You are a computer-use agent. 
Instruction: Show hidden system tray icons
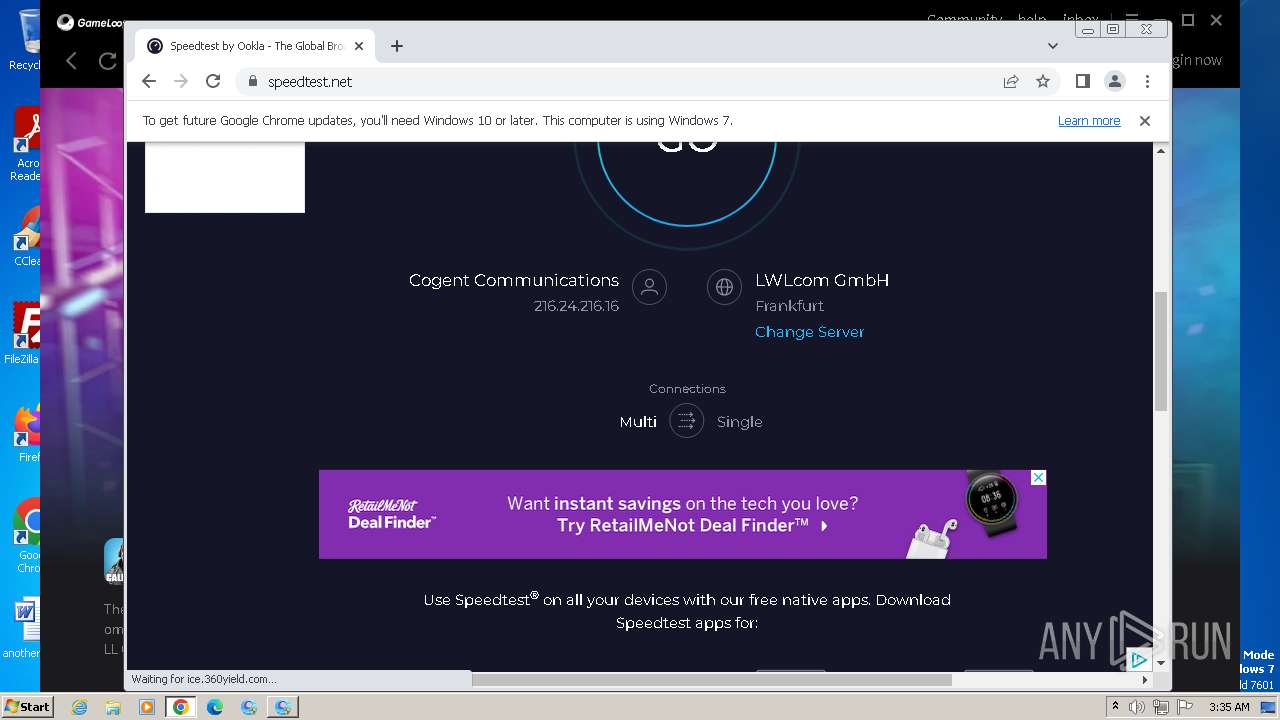[1115, 707]
